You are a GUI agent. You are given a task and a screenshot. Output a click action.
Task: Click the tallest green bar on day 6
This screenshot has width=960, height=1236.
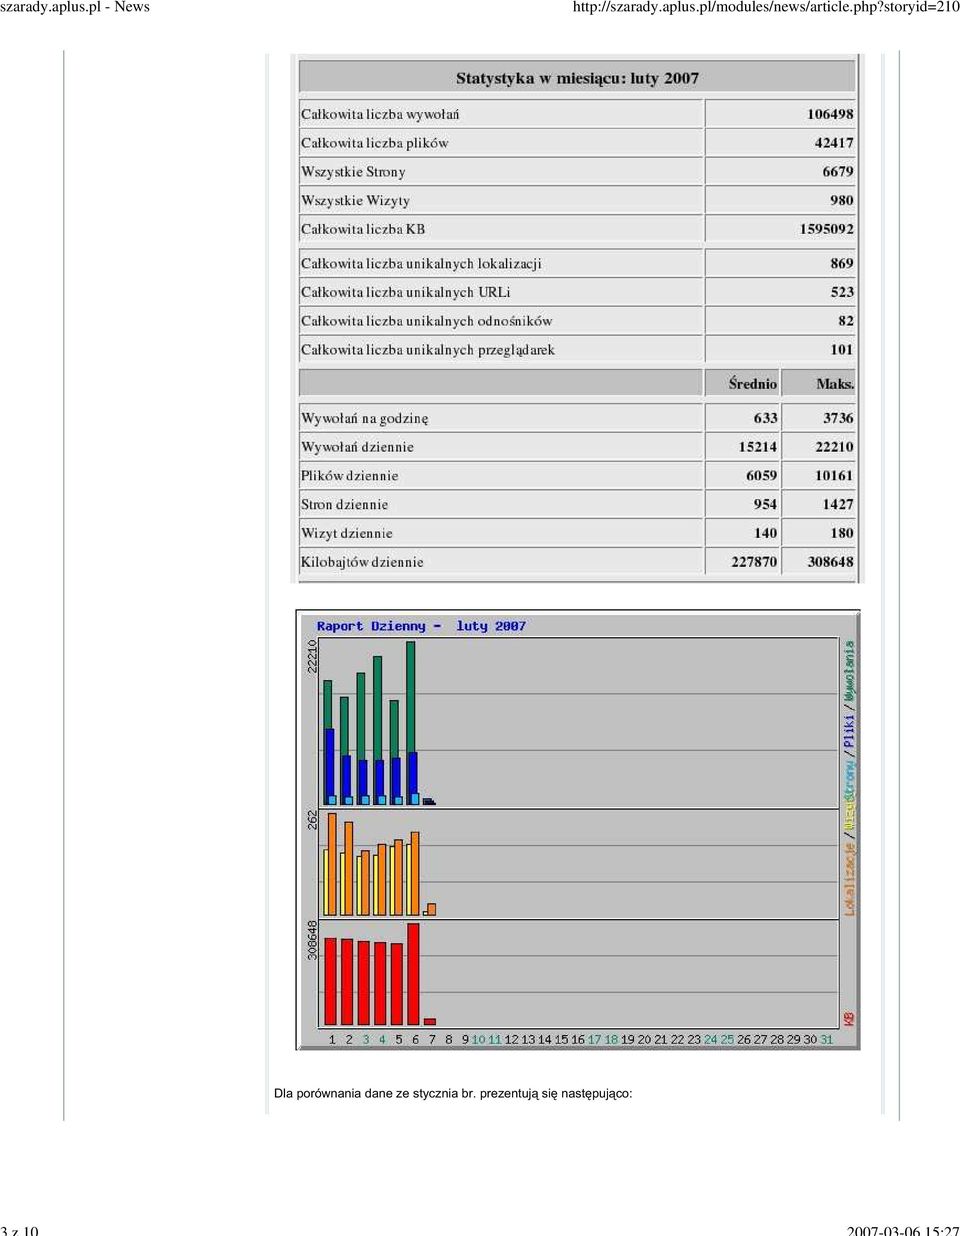click(410, 696)
